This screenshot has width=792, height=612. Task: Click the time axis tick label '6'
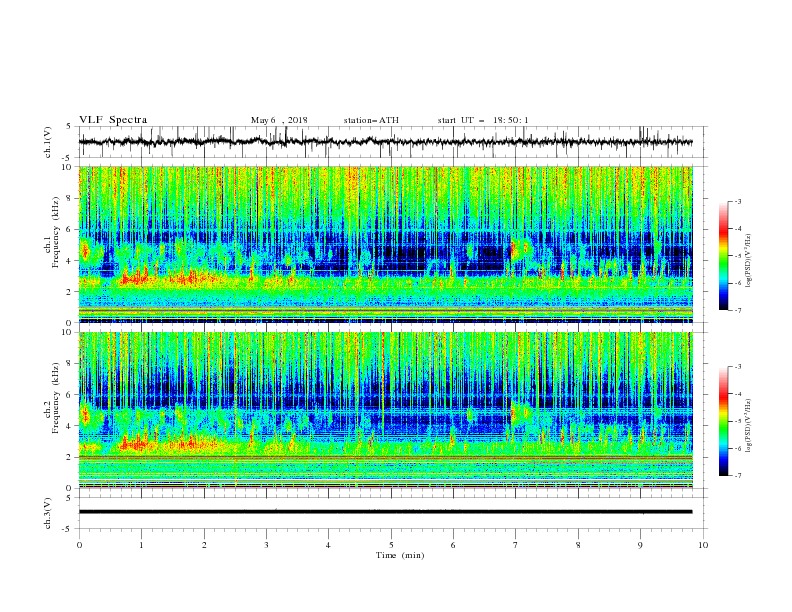[453, 545]
